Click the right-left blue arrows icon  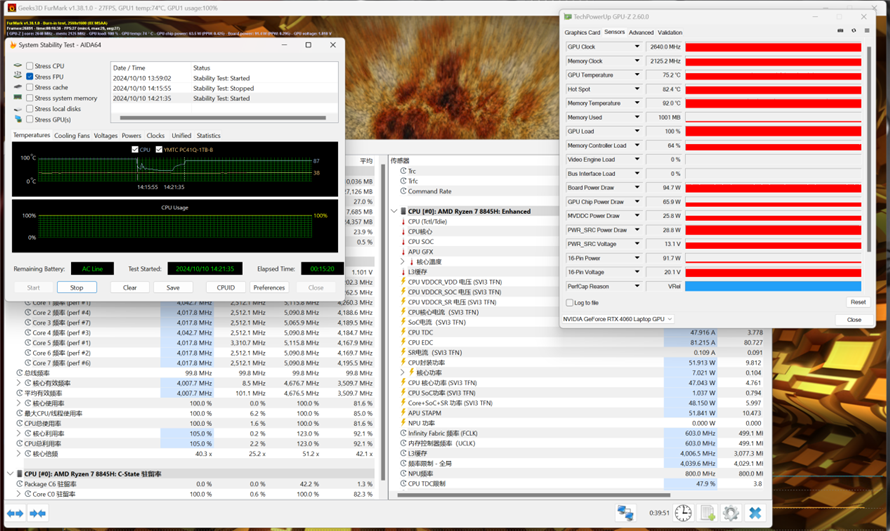[x=38, y=514]
